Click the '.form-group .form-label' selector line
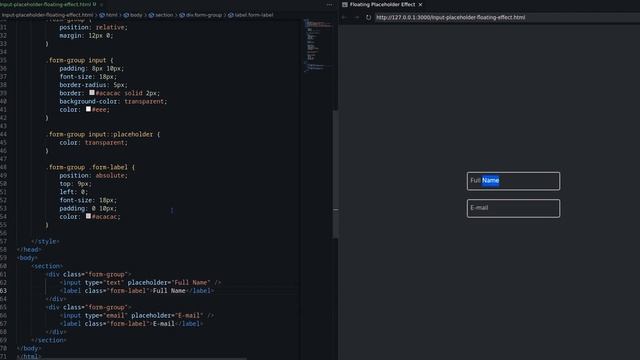This screenshot has width=640, height=360. coord(91,167)
